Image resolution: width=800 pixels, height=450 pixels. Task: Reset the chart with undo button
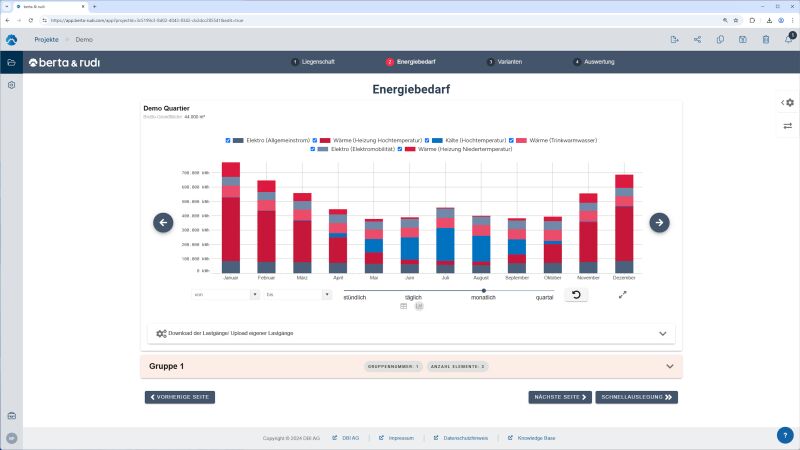576,295
